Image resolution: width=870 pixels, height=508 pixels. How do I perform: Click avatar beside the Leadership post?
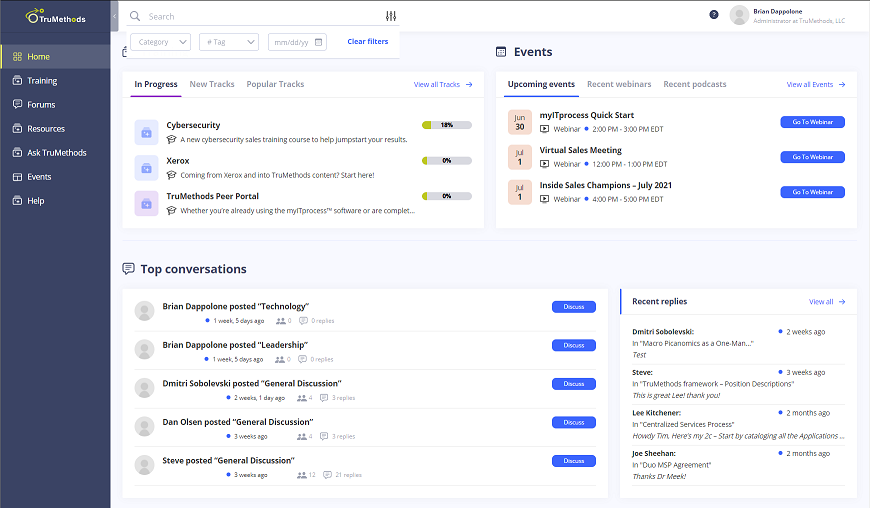144,349
